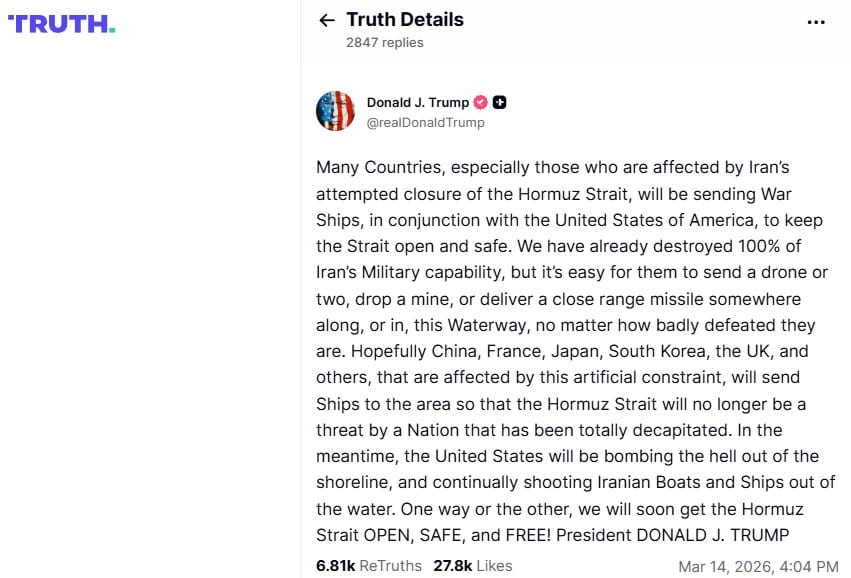Viewport: 851px width, 578px height.
Task: Click the @realDonaldTrump handle
Action: (425, 122)
